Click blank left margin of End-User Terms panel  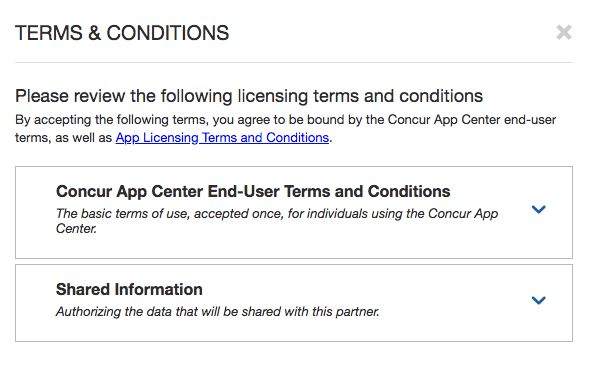[x=36, y=212]
